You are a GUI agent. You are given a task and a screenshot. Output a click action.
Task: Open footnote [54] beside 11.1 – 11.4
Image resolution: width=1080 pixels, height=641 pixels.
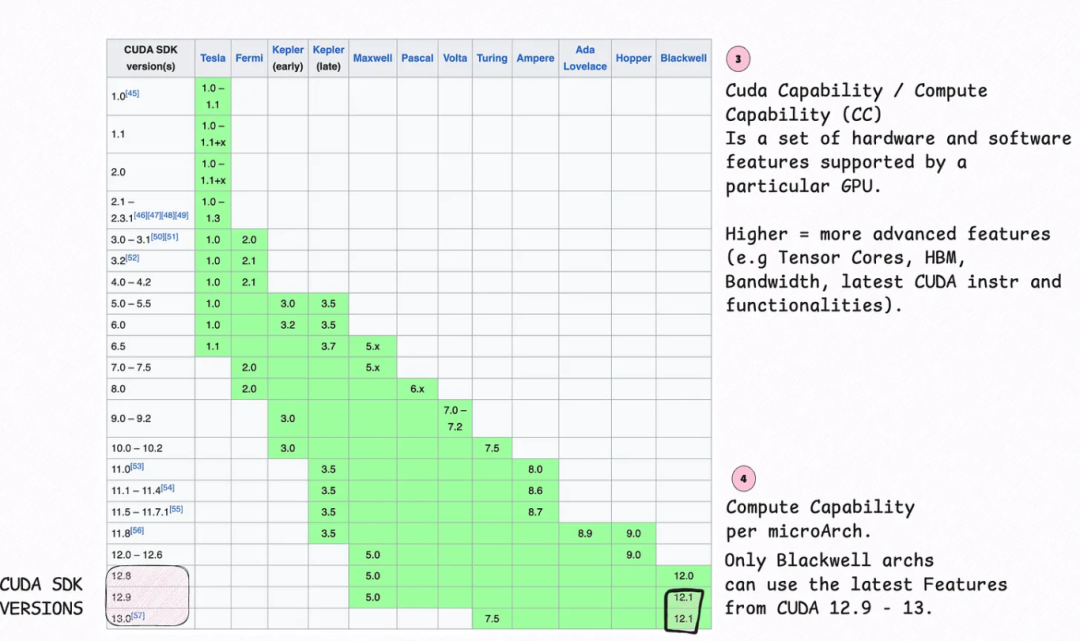pos(167,487)
